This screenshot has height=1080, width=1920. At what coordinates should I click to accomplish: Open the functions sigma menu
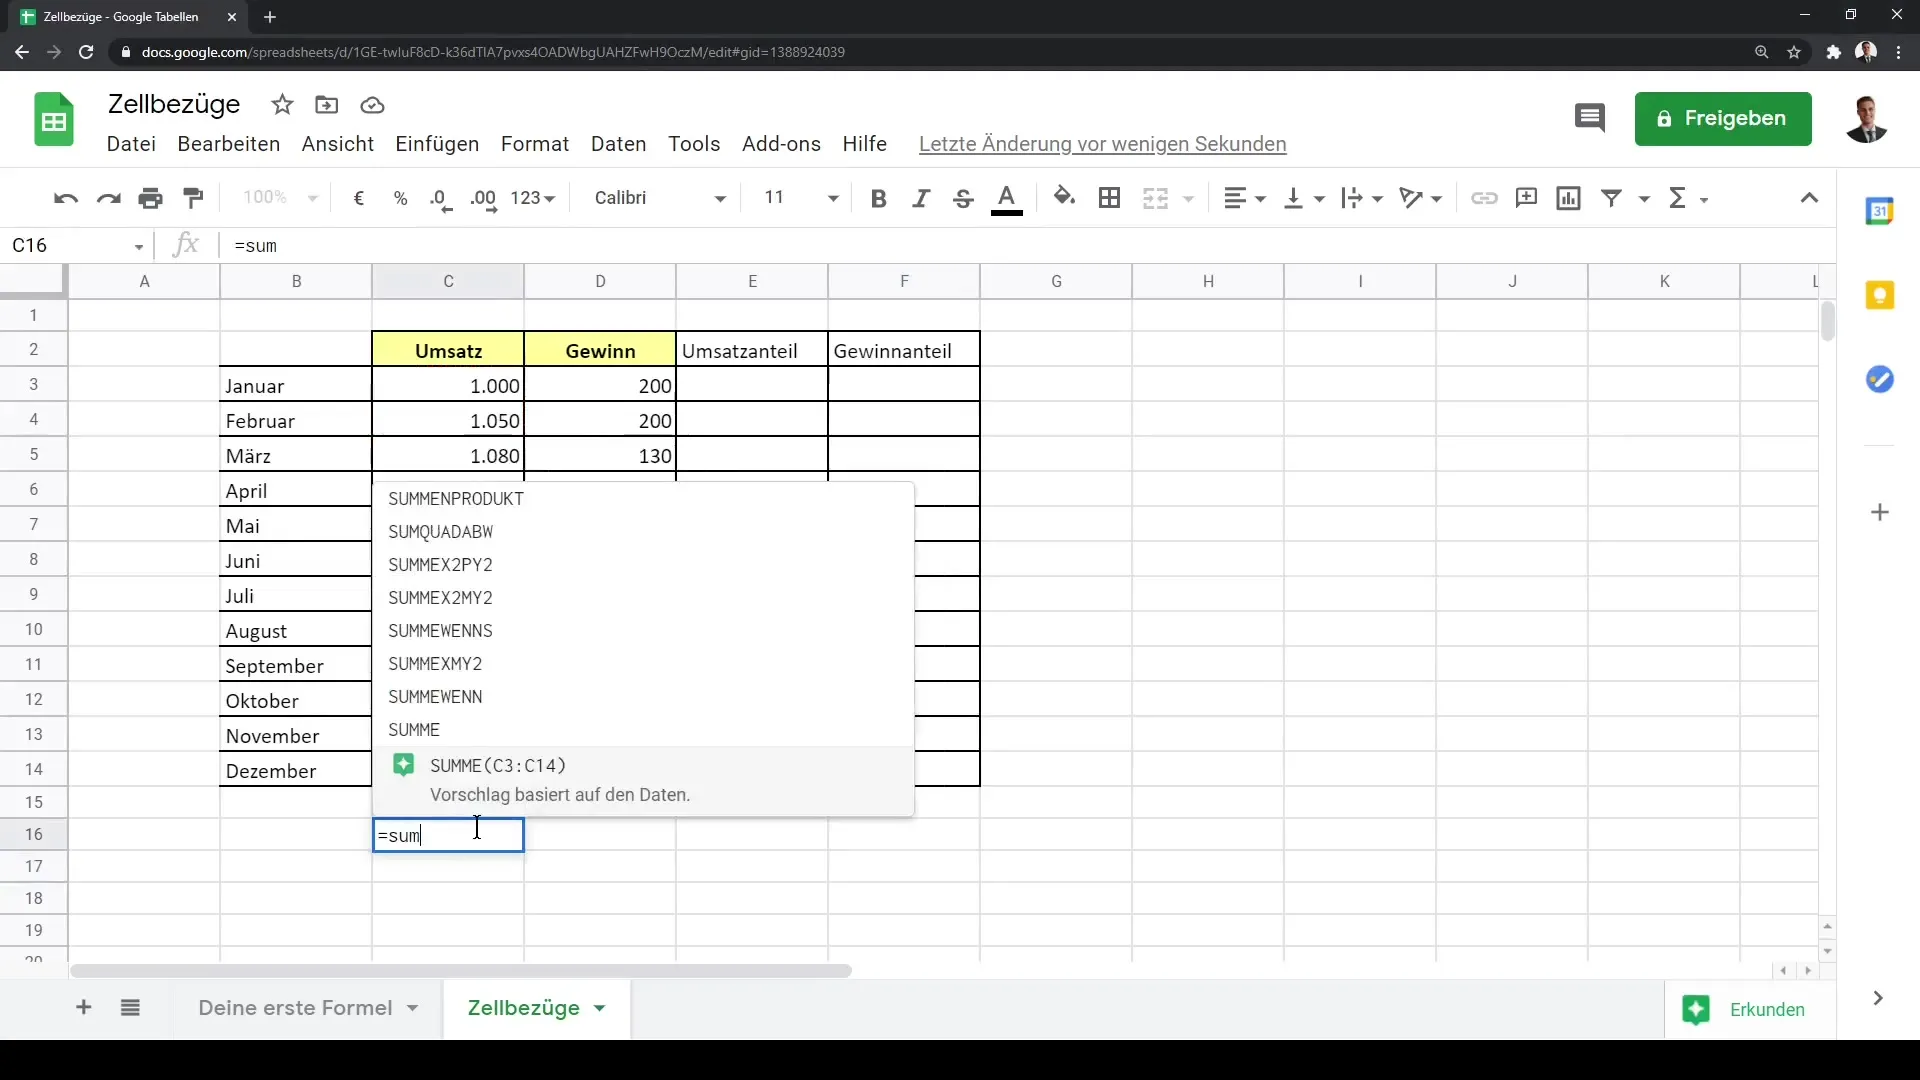[1688, 198]
